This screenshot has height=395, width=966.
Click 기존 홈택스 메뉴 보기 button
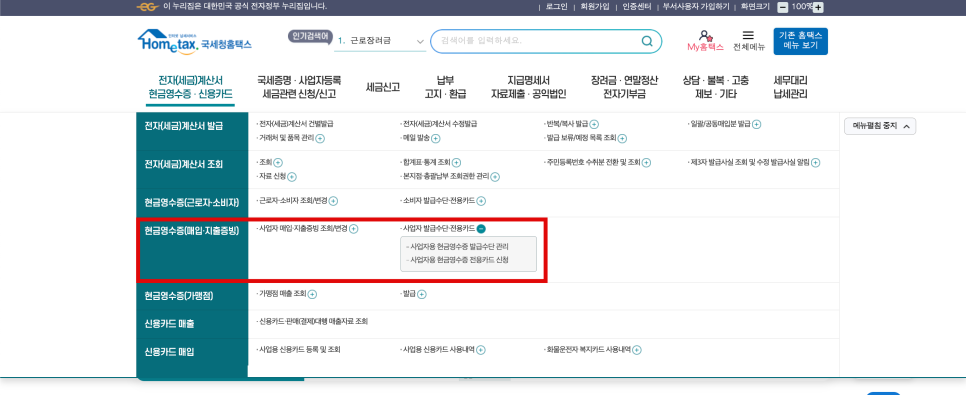(x=800, y=41)
